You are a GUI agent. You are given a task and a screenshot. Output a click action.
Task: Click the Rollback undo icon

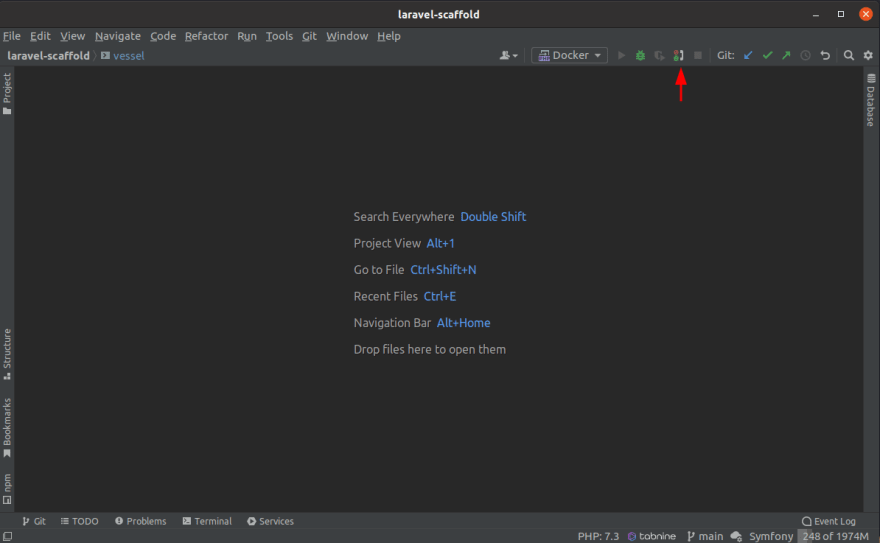click(825, 56)
